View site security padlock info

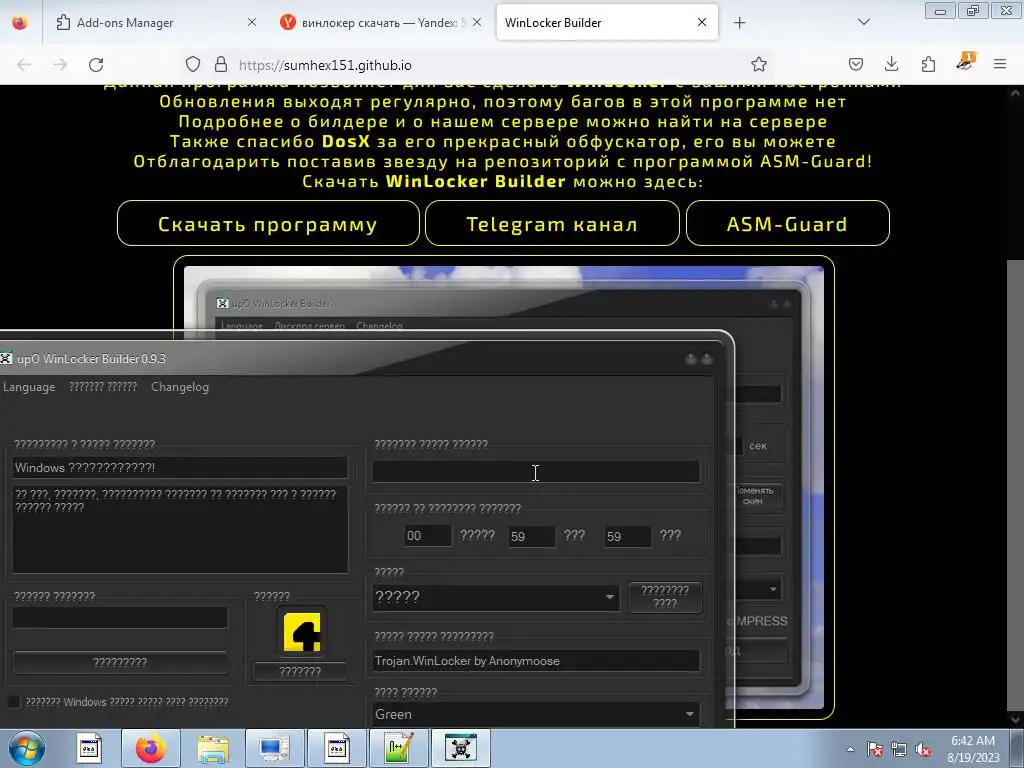click(221, 65)
